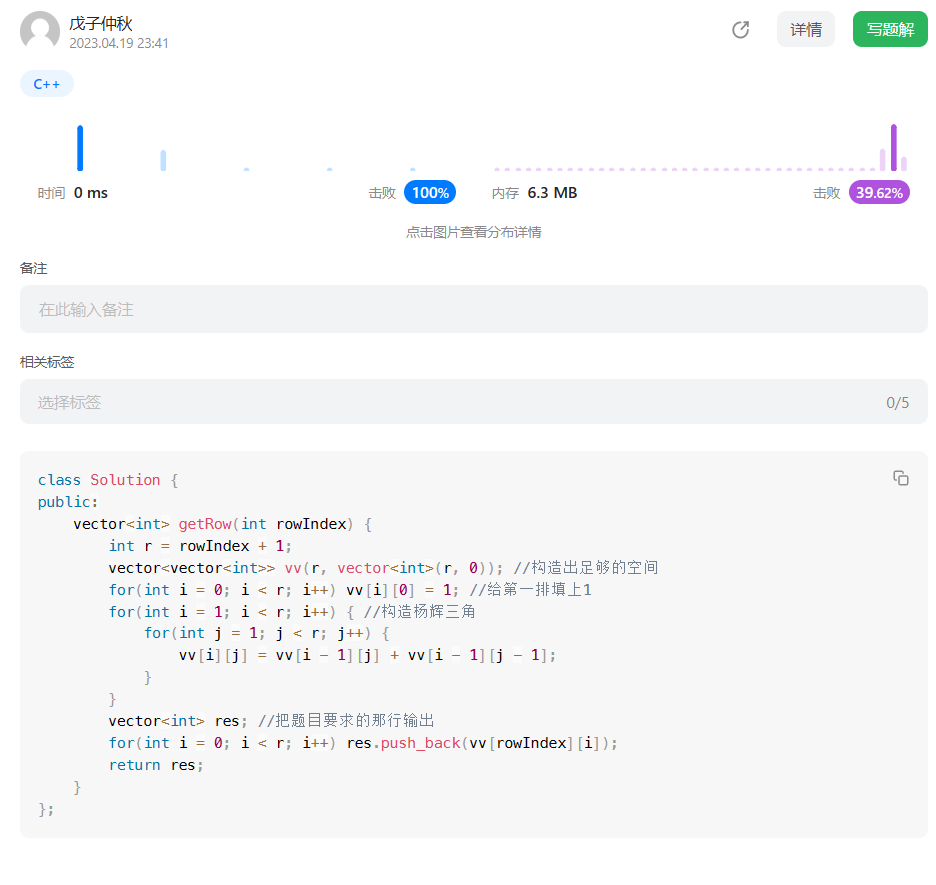Image resolution: width=936 pixels, height=885 pixels.
Task: Click the copy code icon
Action: click(901, 478)
